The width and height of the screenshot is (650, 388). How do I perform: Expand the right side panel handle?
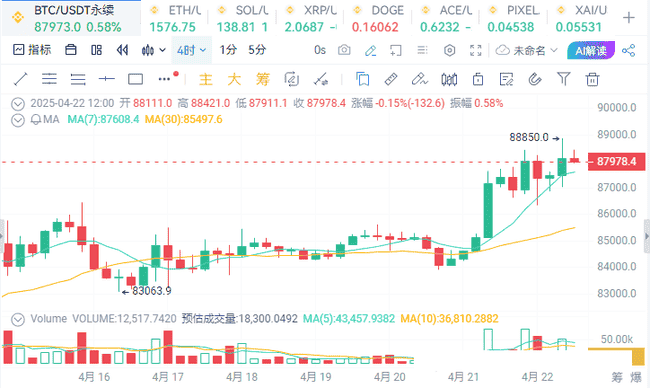[x=647, y=236]
